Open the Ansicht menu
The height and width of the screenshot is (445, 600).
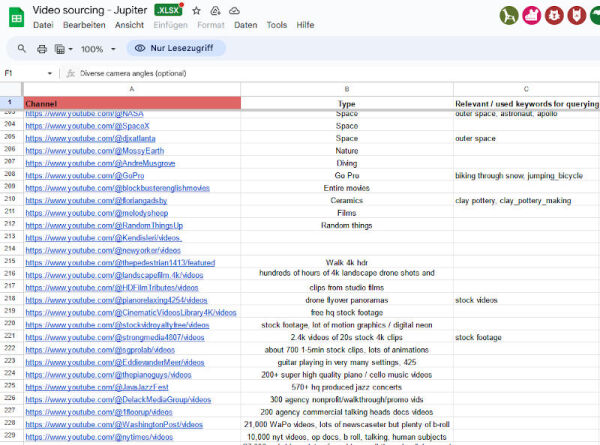[129, 25]
